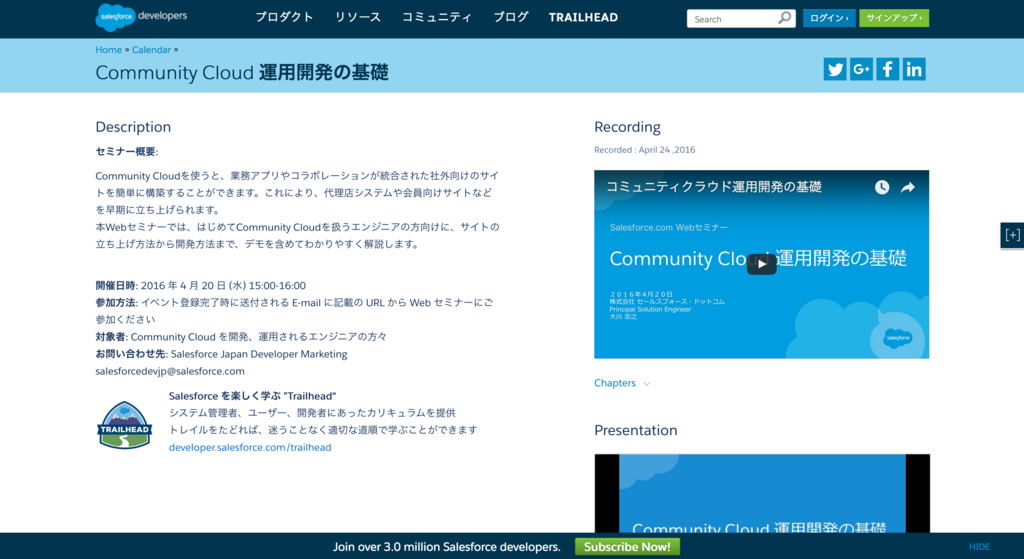
Task: Click the video share arrow icon
Action: [908, 187]
